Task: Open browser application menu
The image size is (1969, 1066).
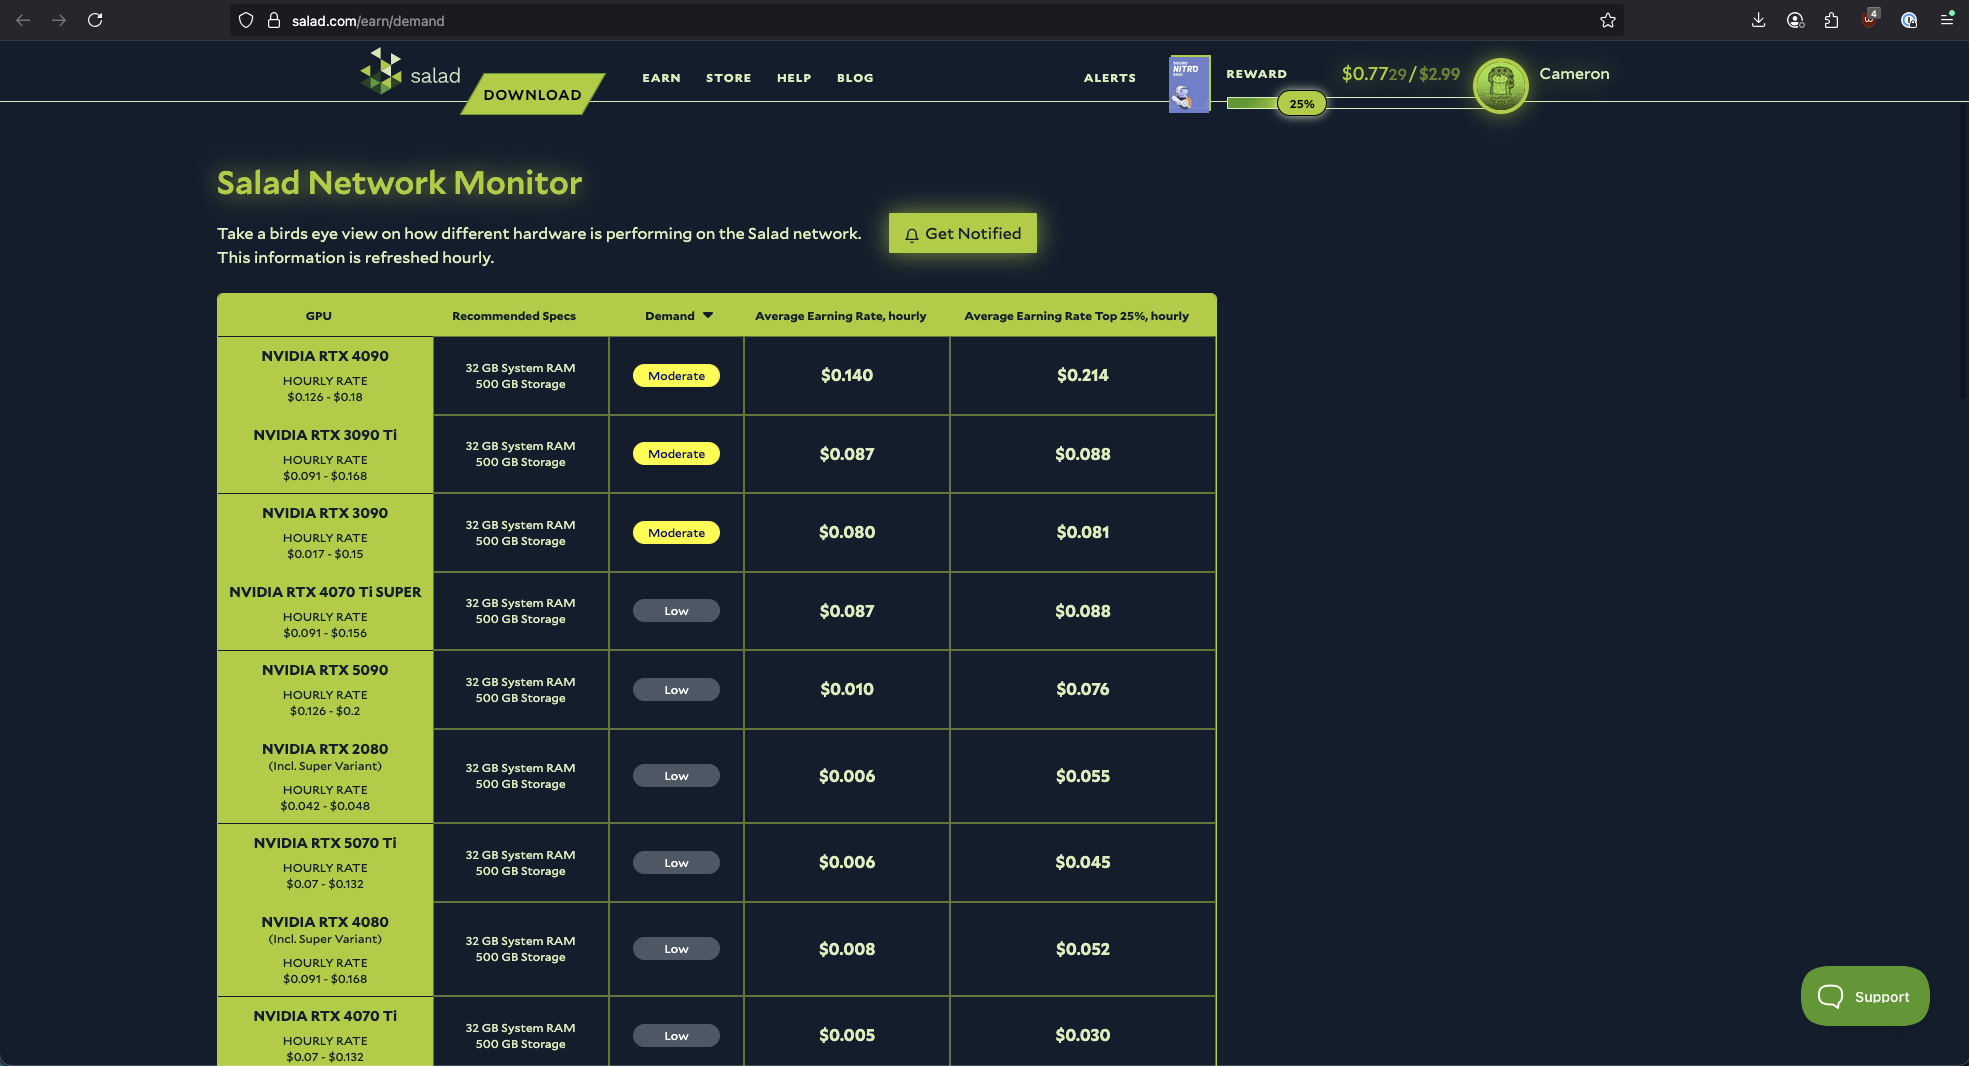Action: coord(1947,20)
